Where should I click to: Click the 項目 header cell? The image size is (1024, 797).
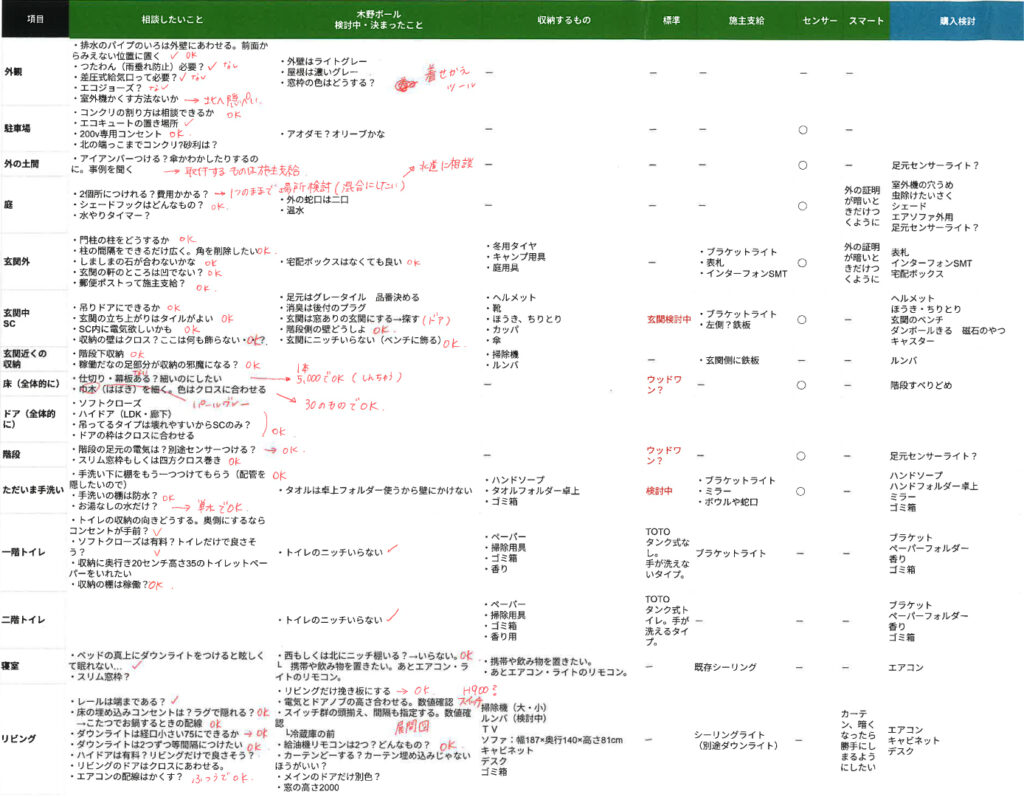coord(35,19)
